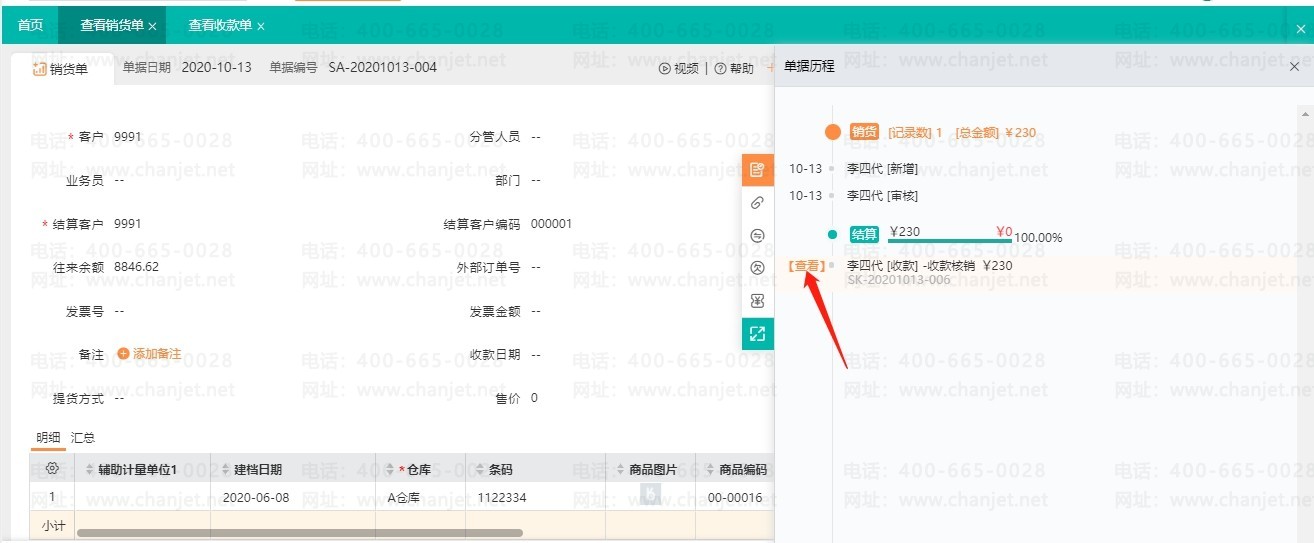Click the 查看 link beside receipt record
The width and height of the screenshot is (1314, 543).
point(806,266)
